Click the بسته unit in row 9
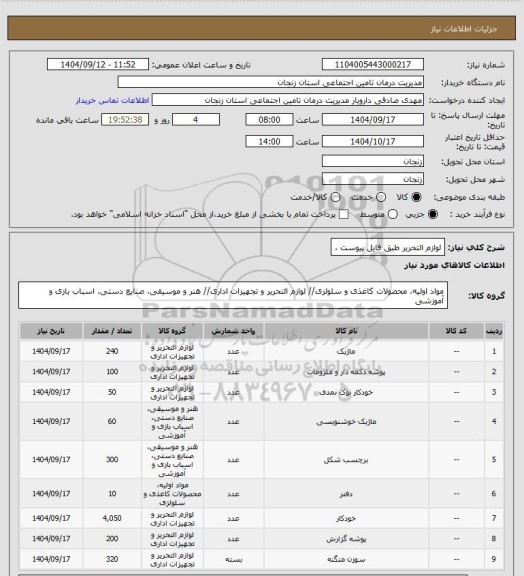This screenshot has width=524, height=576. [x=233, y=559]
